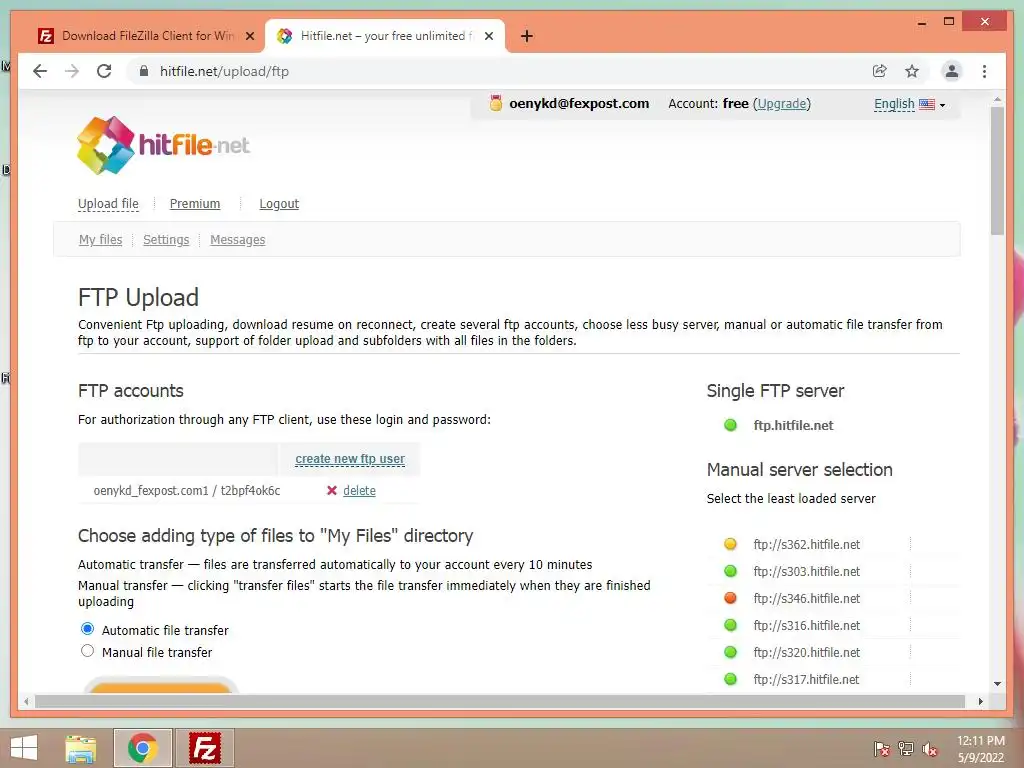Click green status dot beside ftp.hitfile.net
This screenshot has width=1024, height=768.
tap(730, 425)
